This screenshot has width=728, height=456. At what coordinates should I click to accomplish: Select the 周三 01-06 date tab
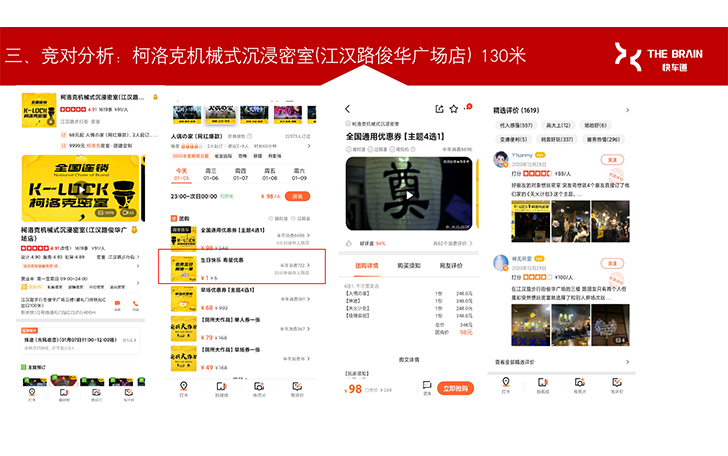pos(211,174)
